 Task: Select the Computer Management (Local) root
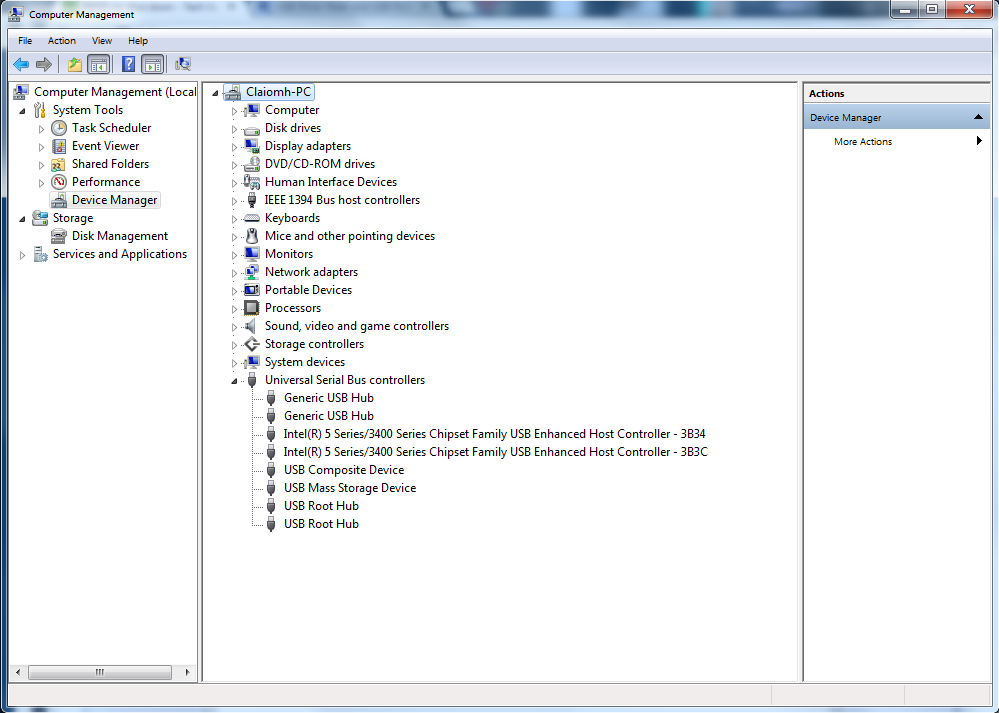click(x=115, y=92)
